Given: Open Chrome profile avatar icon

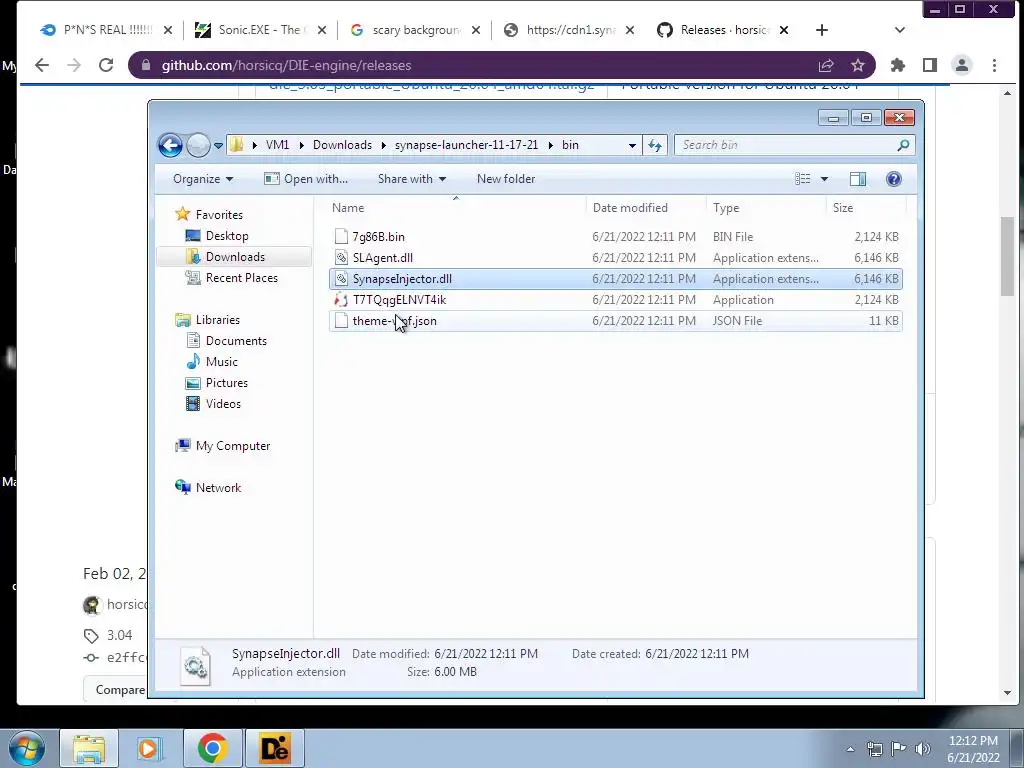Looking at the screenshot, I should 962,65.
